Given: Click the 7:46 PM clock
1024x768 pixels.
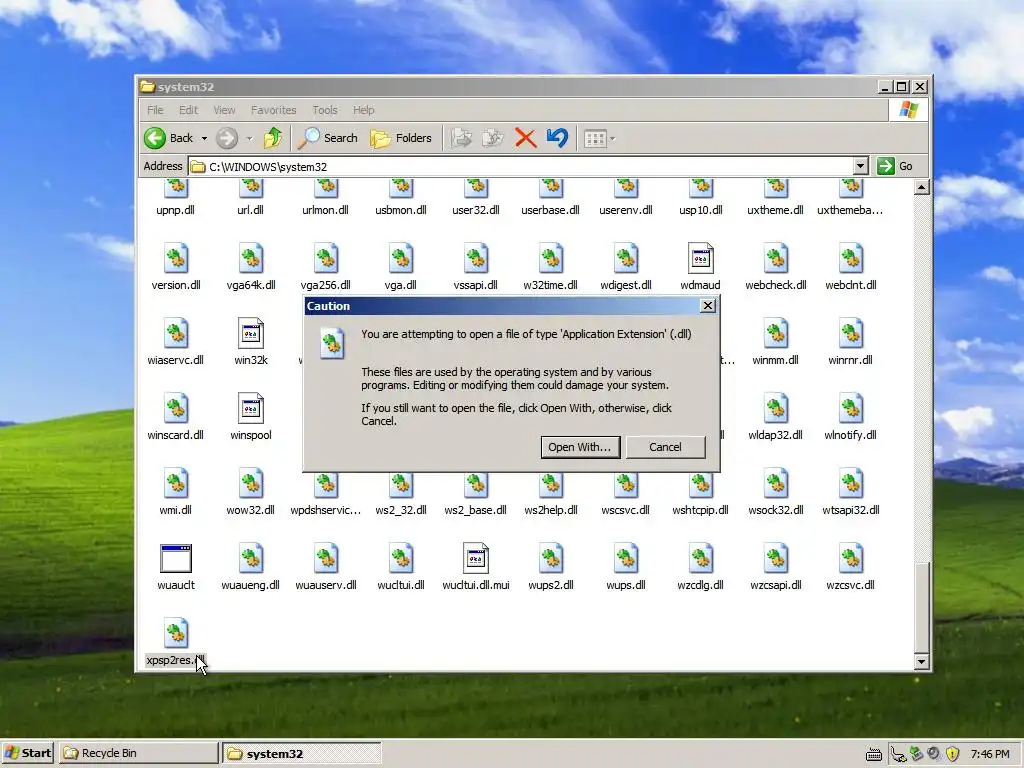Looking at the screenshot, I should point(990,754).
